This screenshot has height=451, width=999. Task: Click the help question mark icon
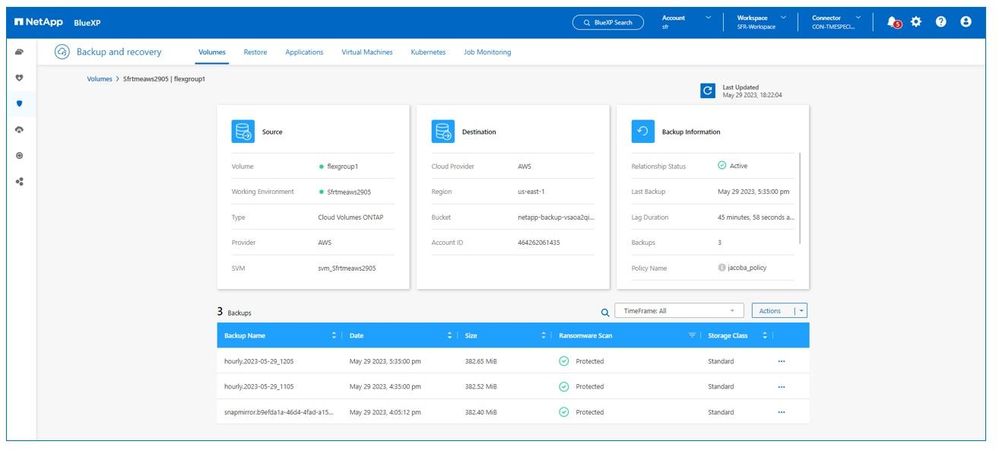point(941,22)
